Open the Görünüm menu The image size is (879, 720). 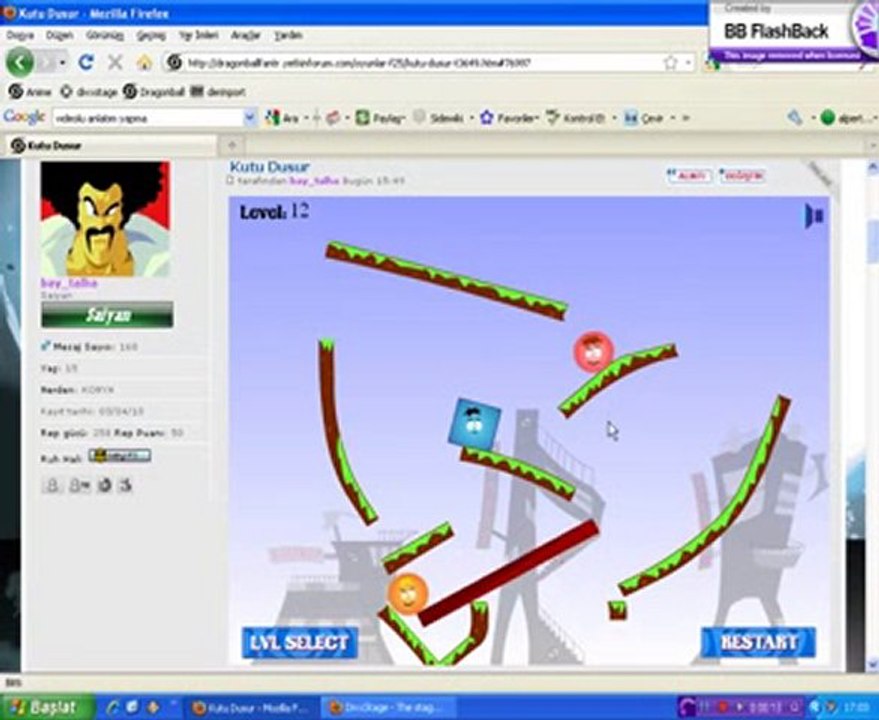point(105,35)
